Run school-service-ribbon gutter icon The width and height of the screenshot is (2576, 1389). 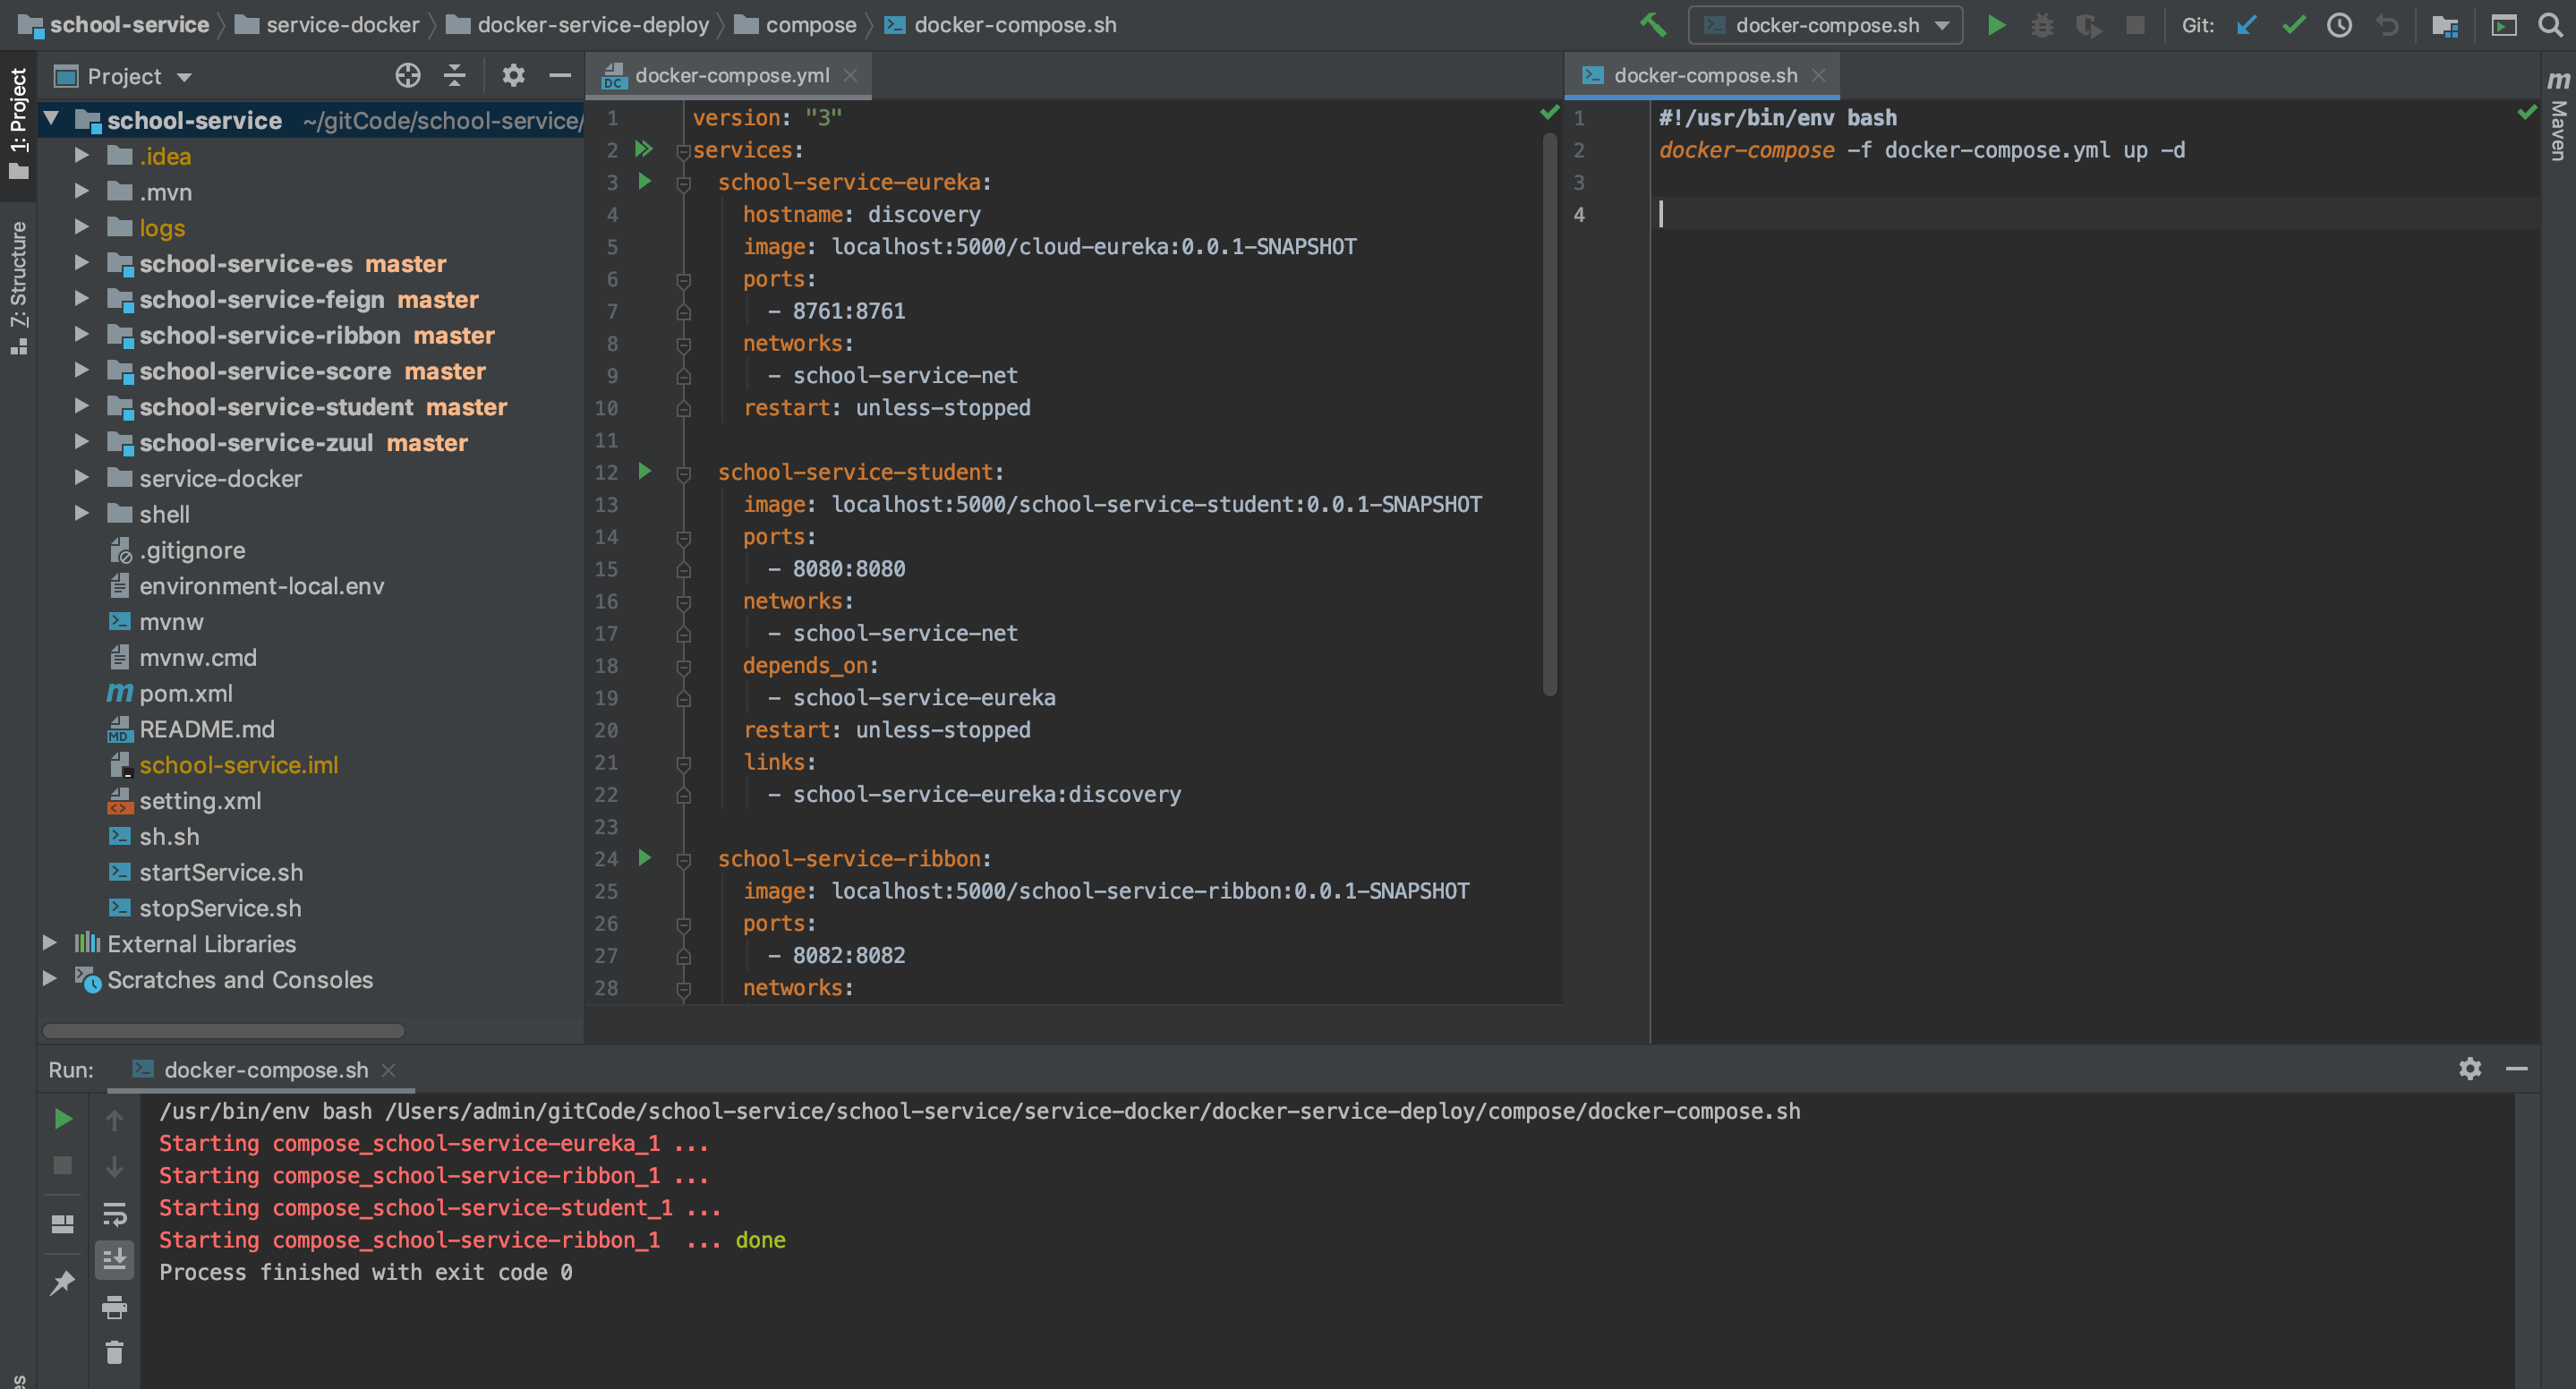(645, 858)
